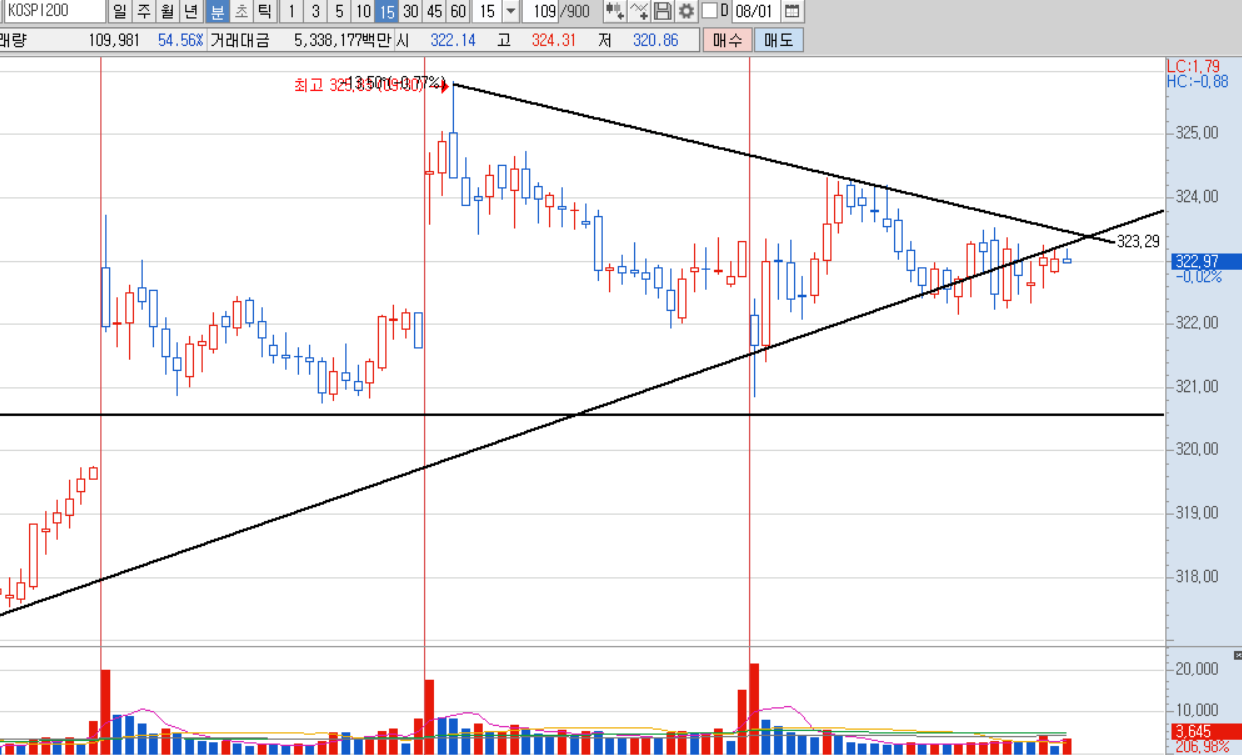This screenshot has height=755, width=1242.
Task: Click the custom interval field showing 15
Action: (x=485, y=11)
